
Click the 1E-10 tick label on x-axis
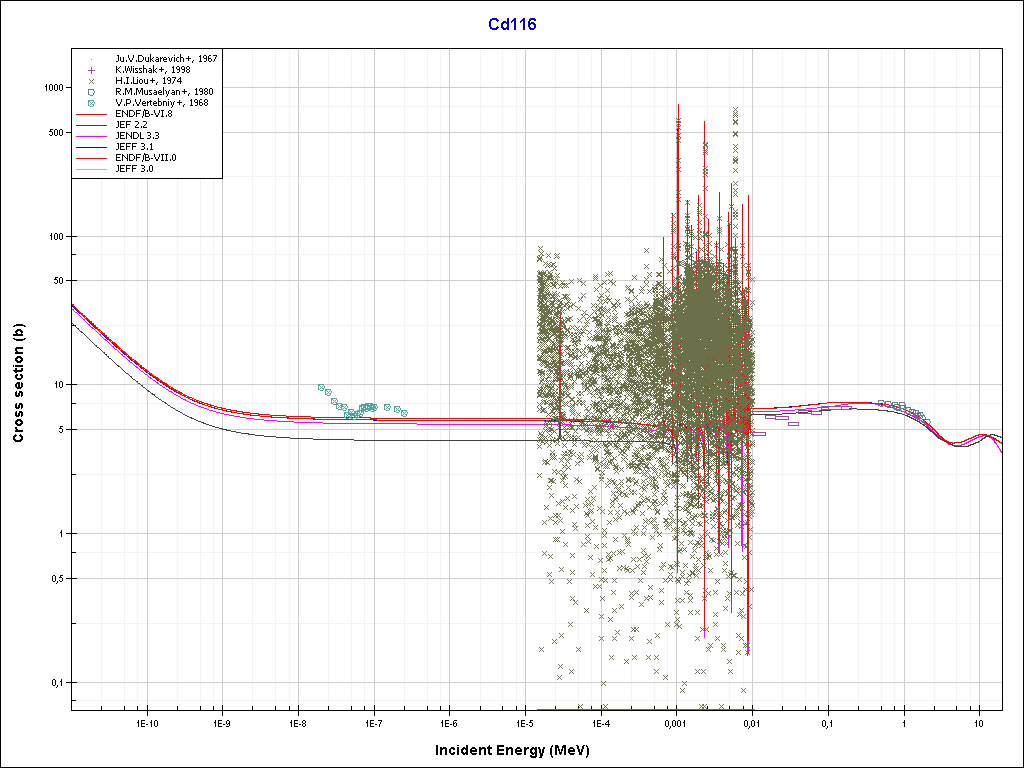(147, 722)
